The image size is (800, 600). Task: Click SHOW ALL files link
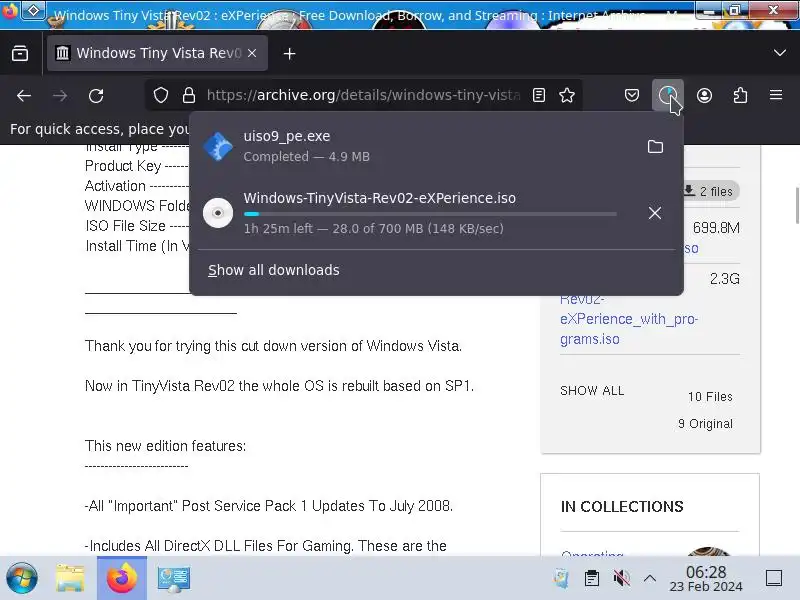(592, 391)
